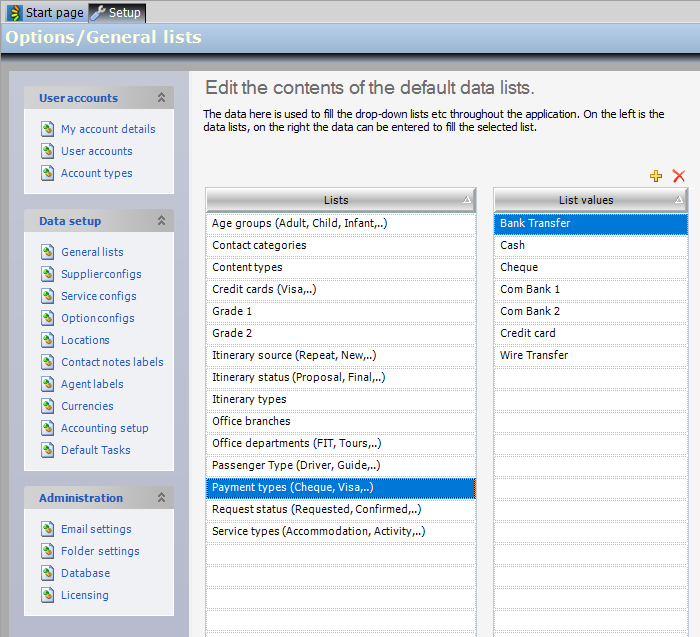Select the Wire Transfer list value

point(534,355)
